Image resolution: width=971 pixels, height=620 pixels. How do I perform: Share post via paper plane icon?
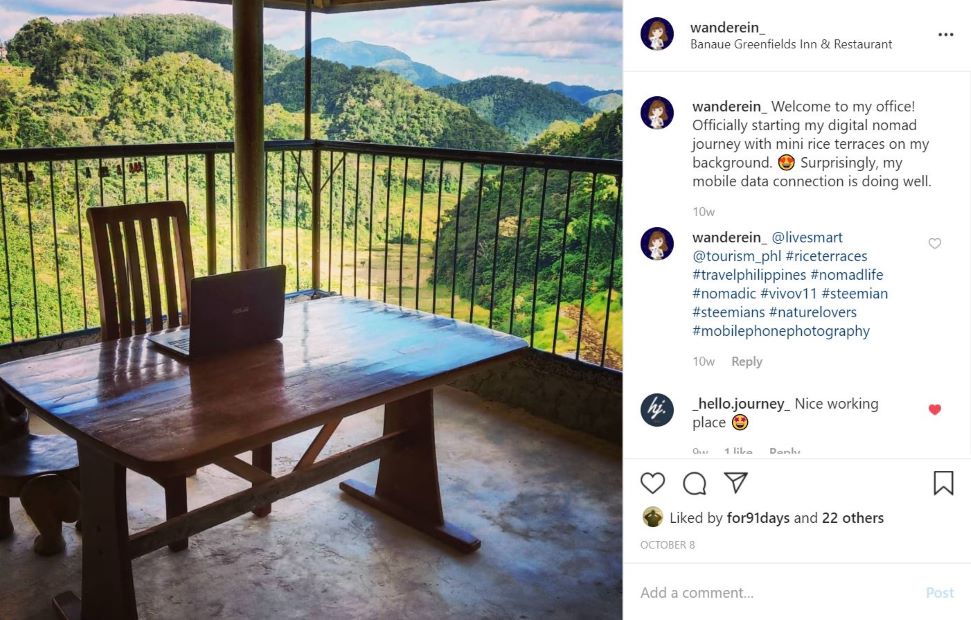pyautogui.click(x=736, y=483)
